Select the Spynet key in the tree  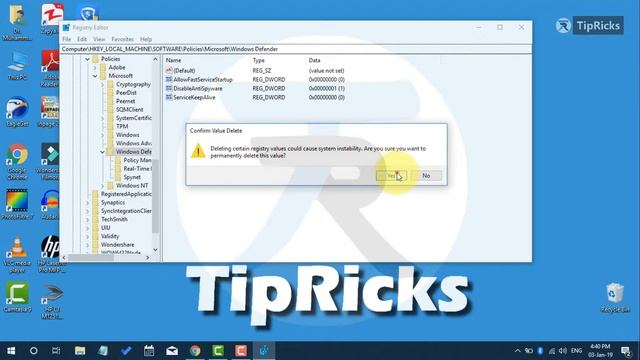[132, 177]
